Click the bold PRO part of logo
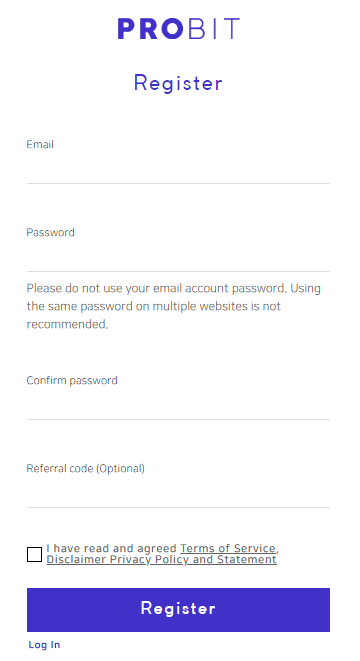This screenshot has height=661, width=360. tap(151, 29)
